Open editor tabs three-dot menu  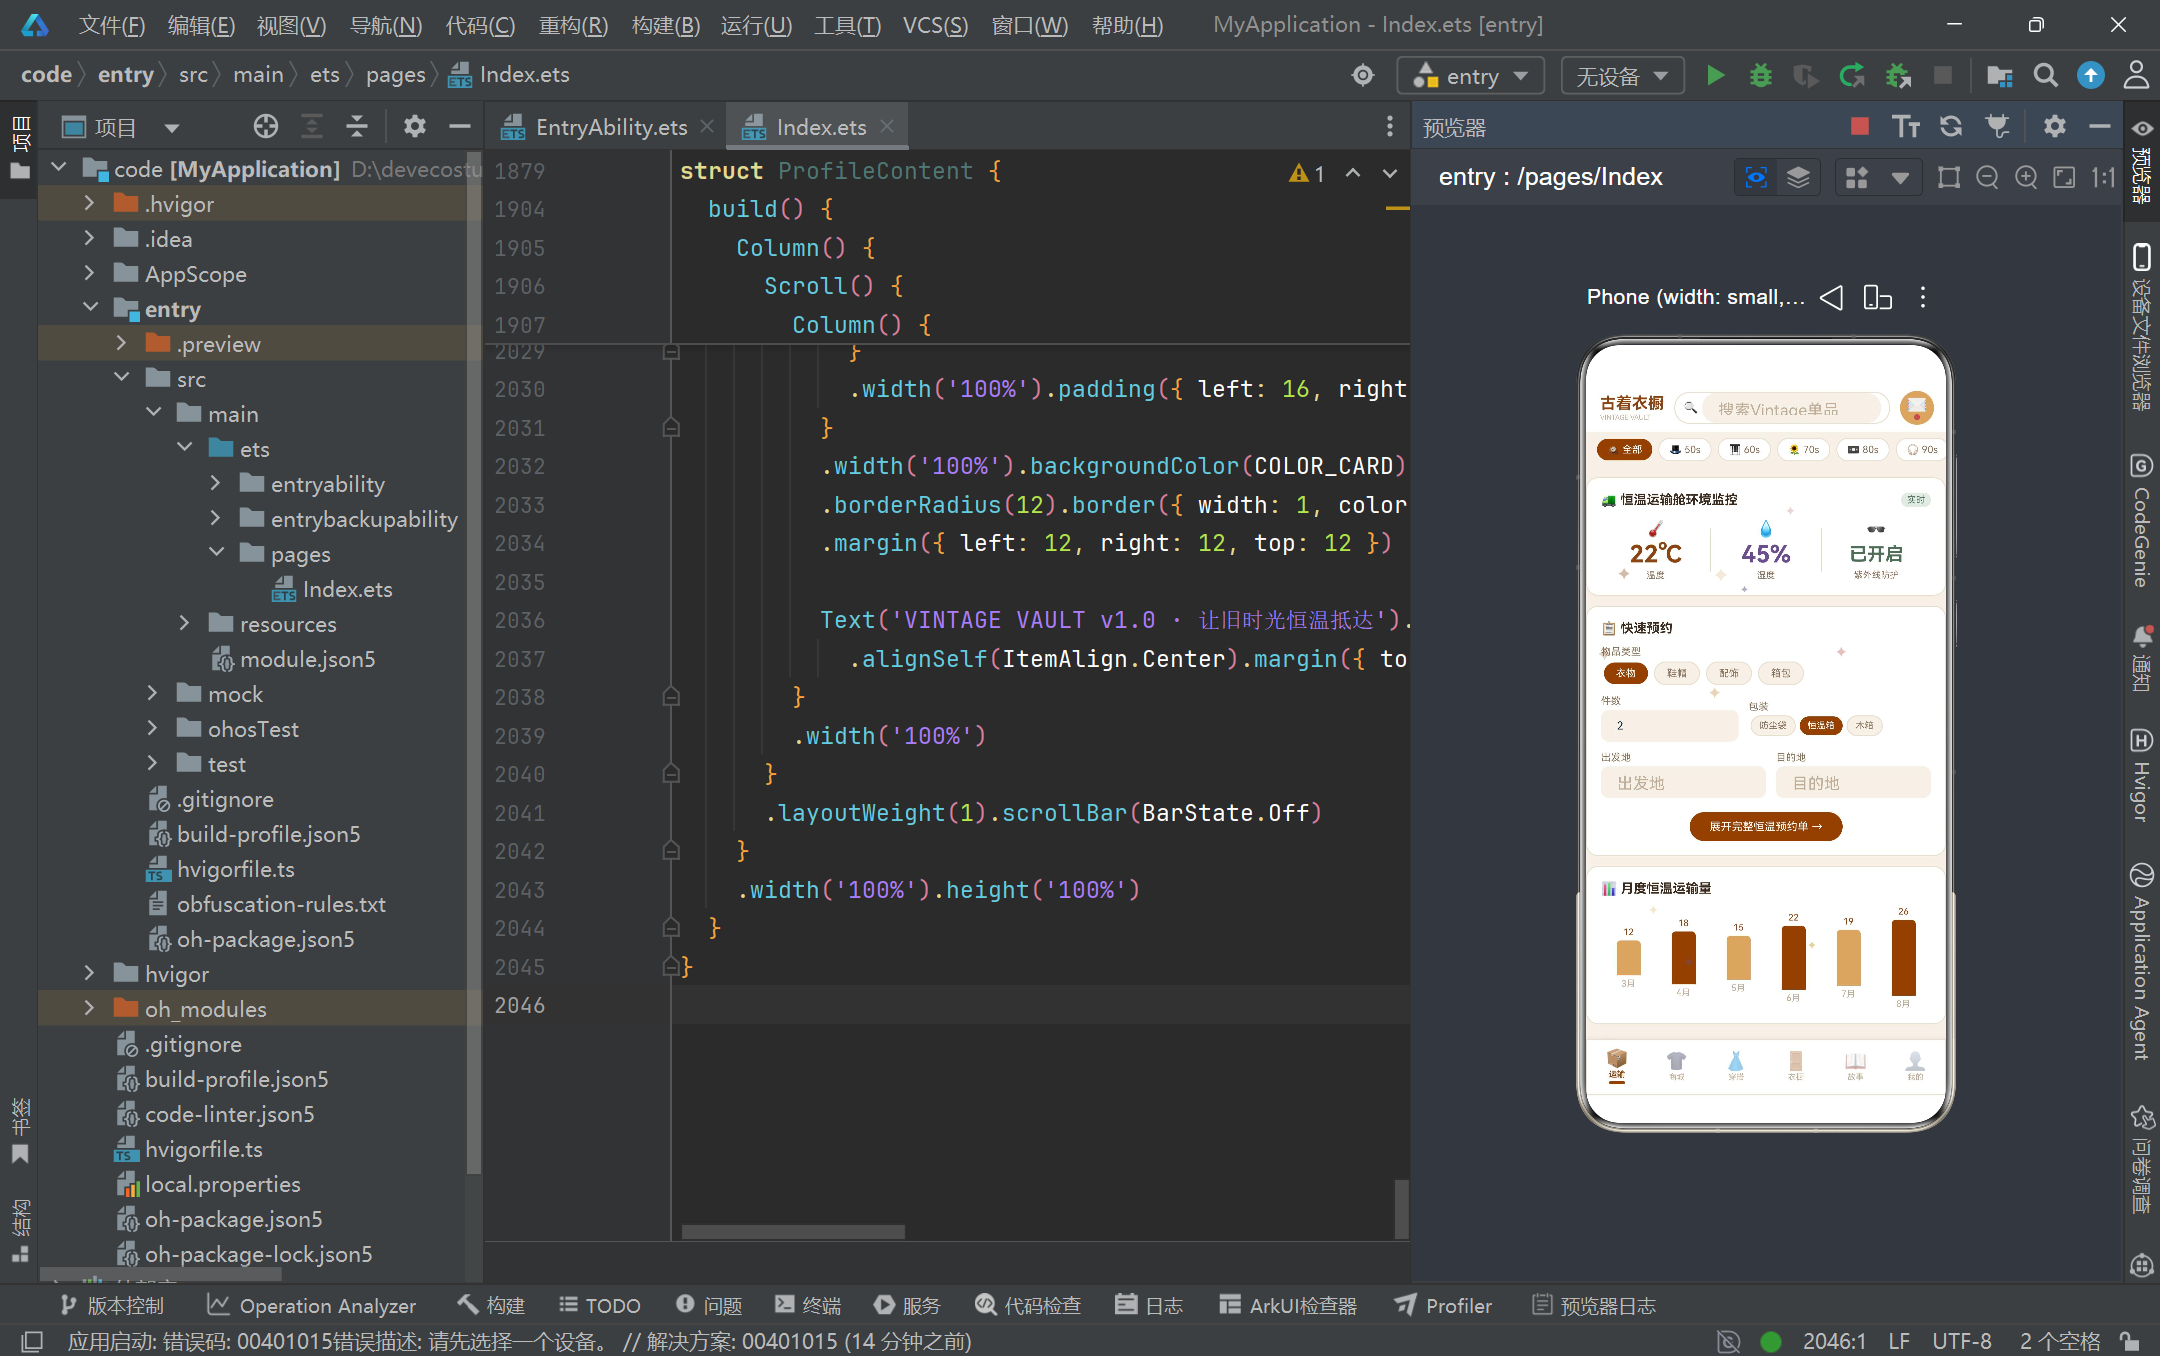tap(1389, 126)
